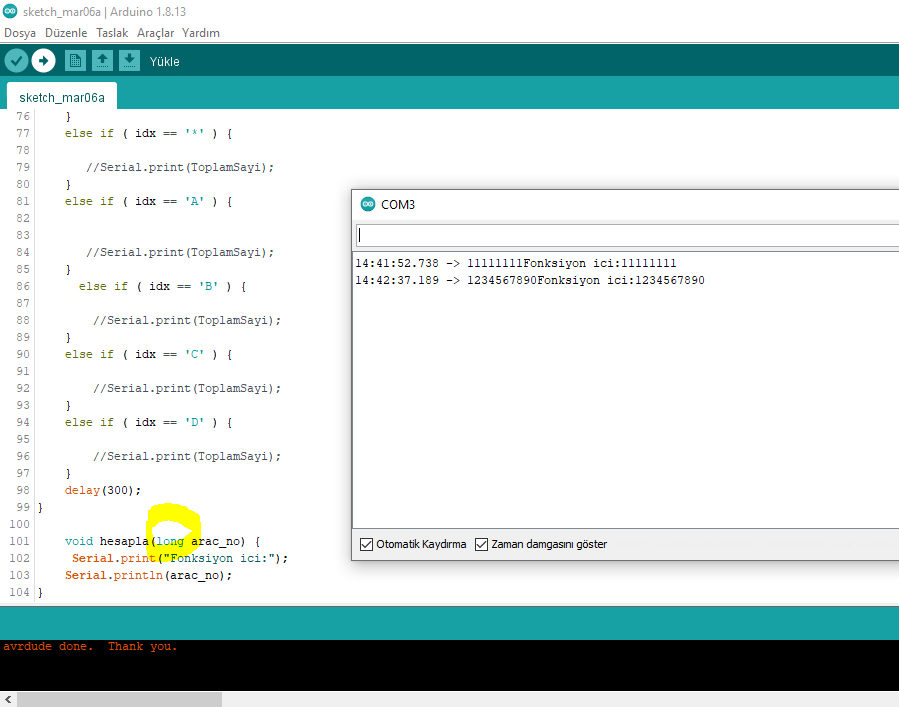
Task: Click the Verify checkmark toolbar icon
Action: click(x=16, y=61)
